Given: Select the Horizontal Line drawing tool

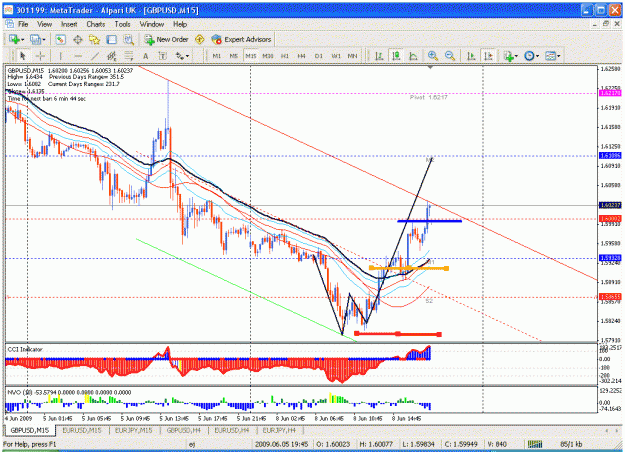Looking at the screenshot, I should point(78,56).
